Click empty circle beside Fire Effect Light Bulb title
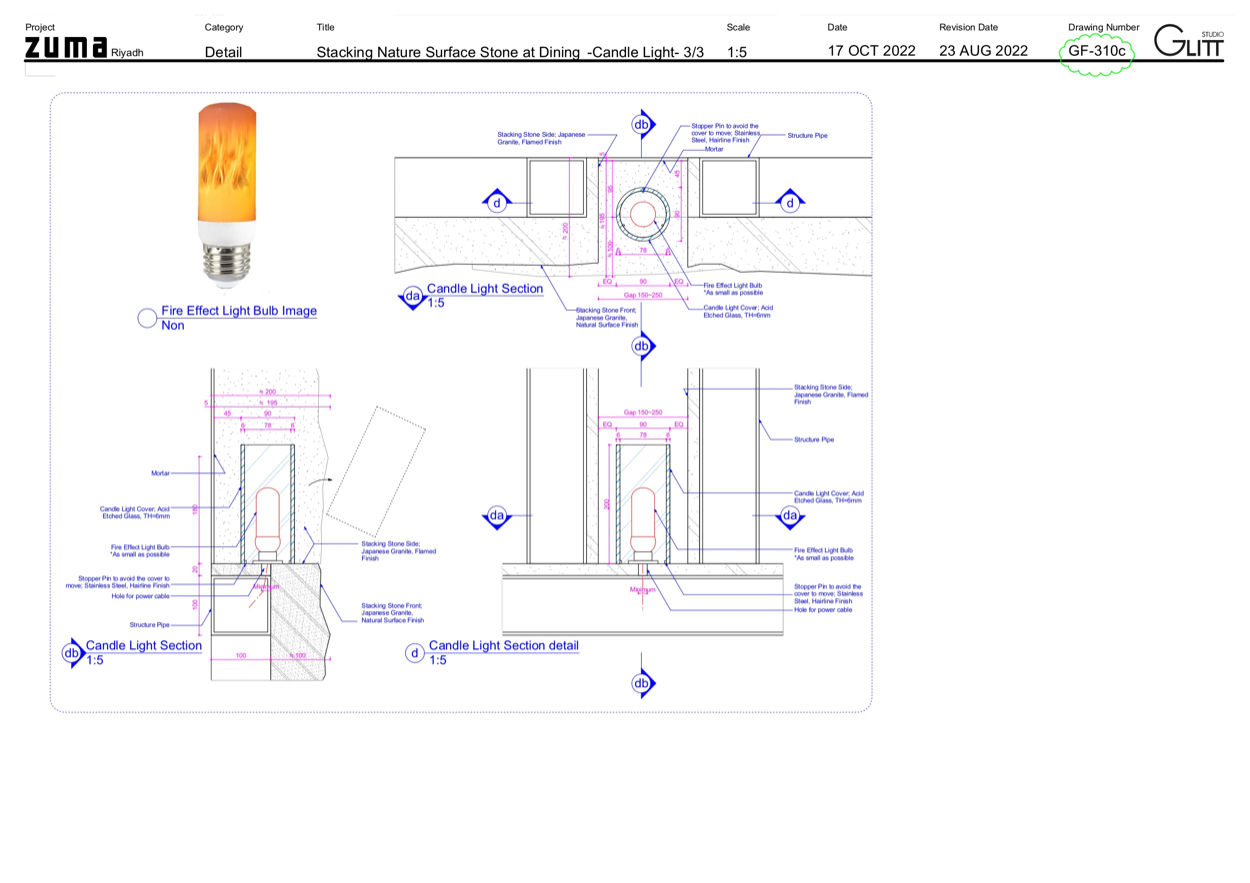Screen dimensions: 1250x883 [x=147, y=318]
